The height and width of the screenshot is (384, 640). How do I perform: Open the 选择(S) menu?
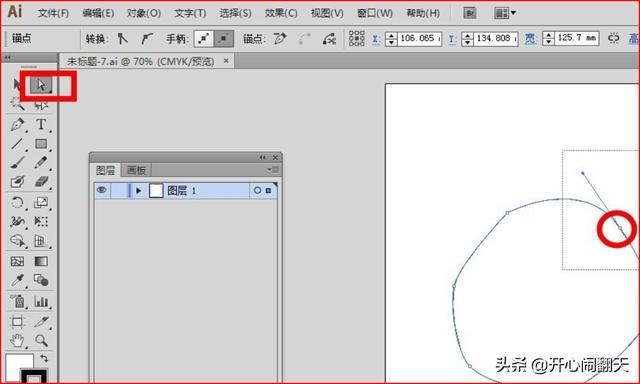click(236, 13)
